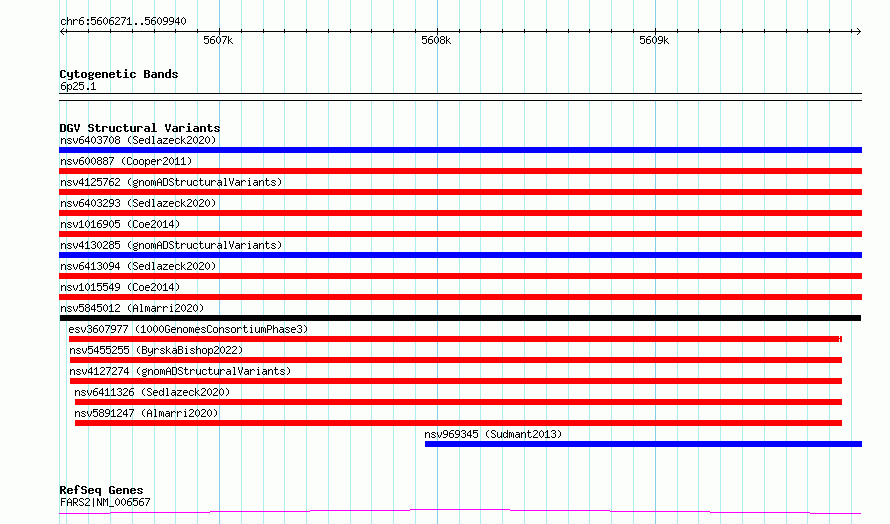Click the cytogenetic band 6p25.1 bar

460,97
